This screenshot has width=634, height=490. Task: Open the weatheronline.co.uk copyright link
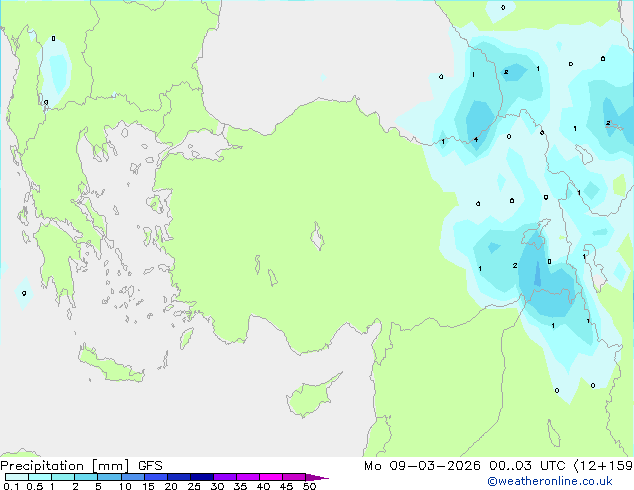point(549,481)
